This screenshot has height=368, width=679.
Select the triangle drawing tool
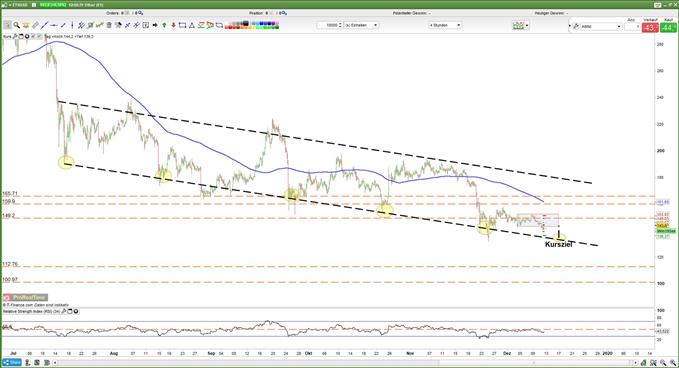tap(191, 25)
